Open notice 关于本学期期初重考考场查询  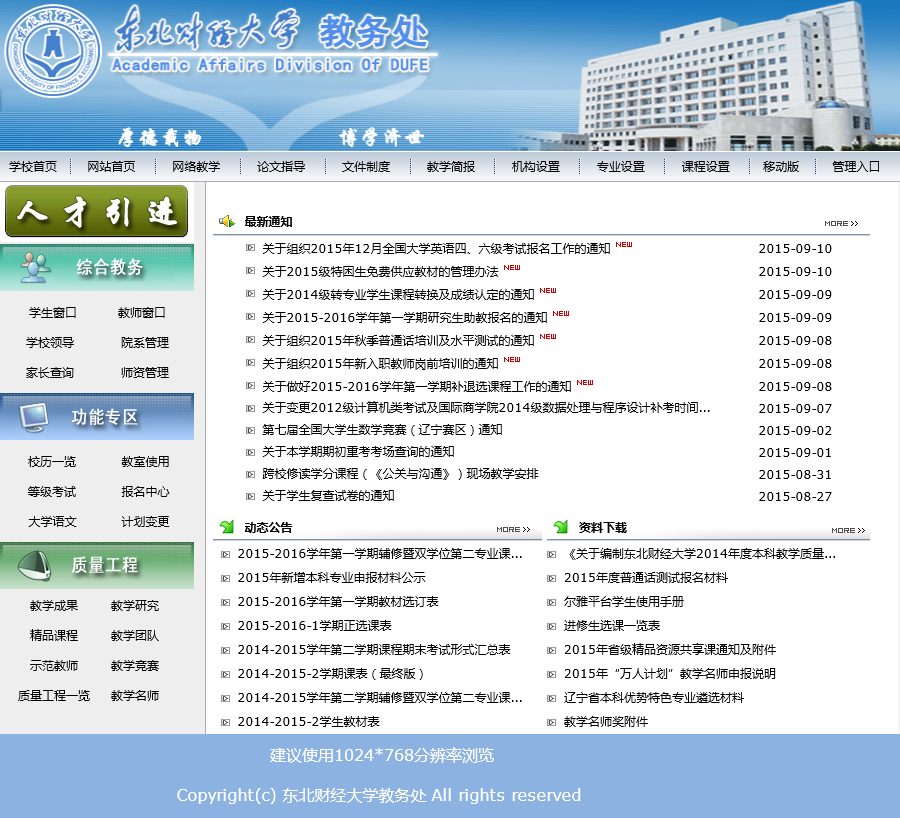tap(358, 452)
